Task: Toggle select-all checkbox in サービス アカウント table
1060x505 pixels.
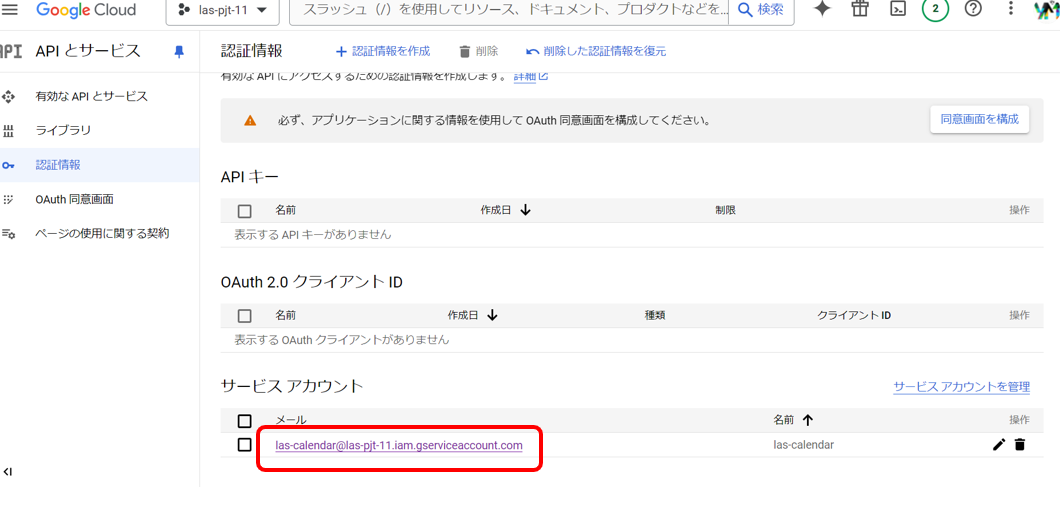Action: 245,421
